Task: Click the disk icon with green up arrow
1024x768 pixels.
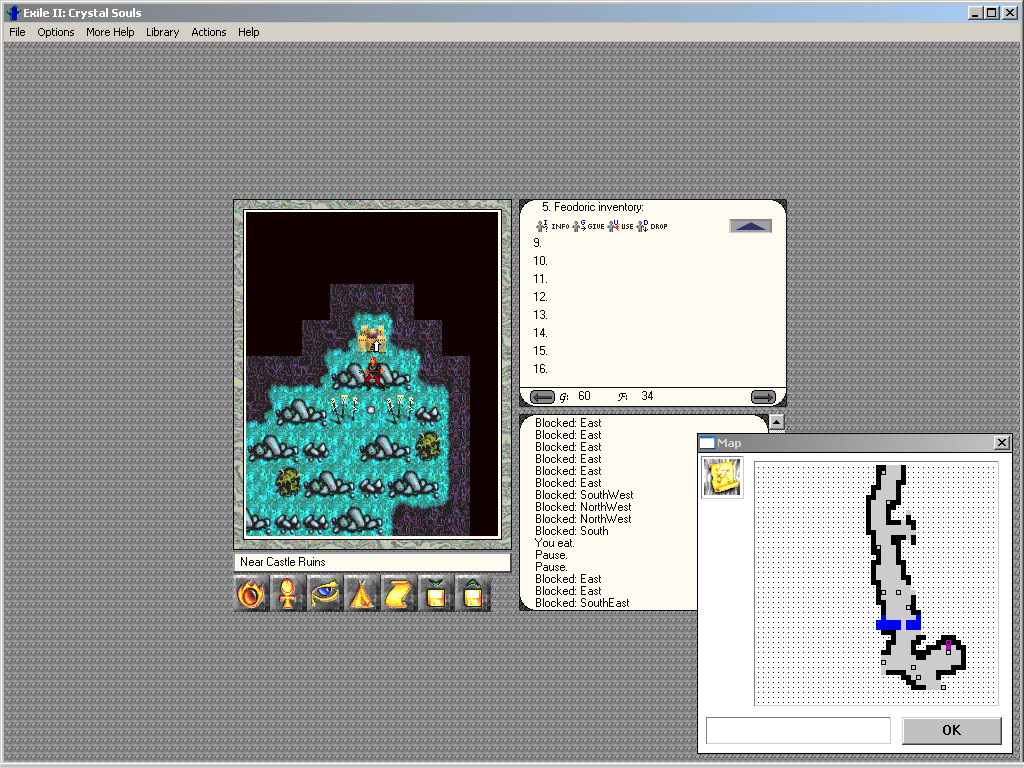Action: click(x=473, y=594)
